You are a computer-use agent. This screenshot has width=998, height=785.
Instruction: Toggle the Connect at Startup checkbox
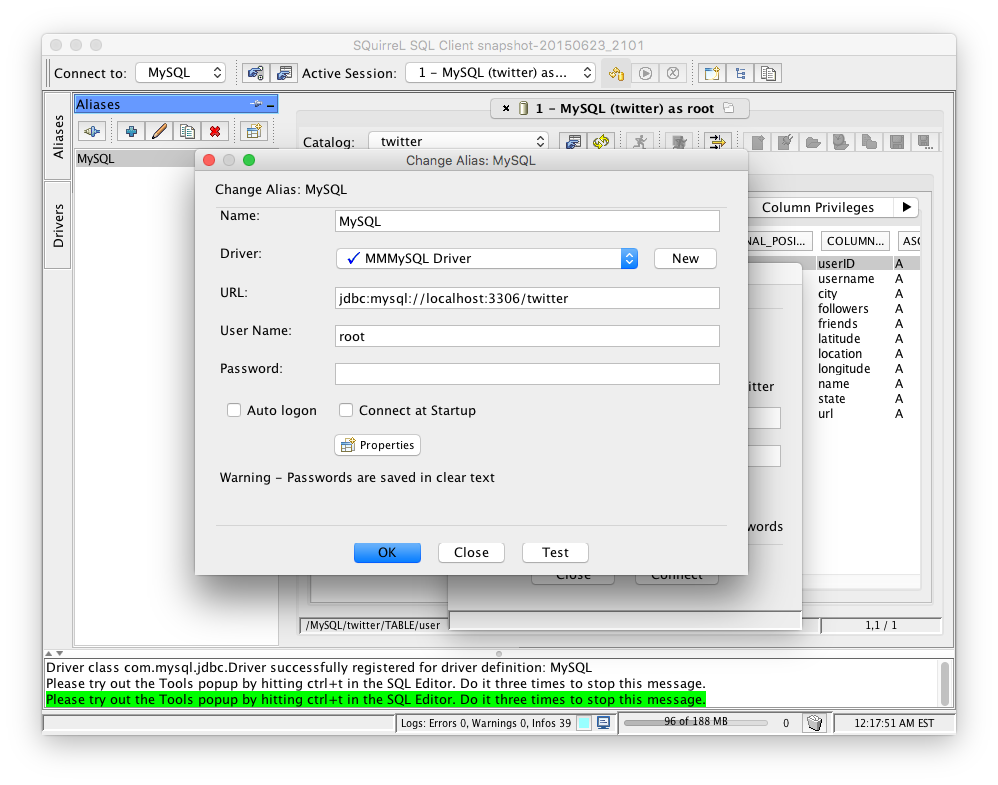pos(346,410)
